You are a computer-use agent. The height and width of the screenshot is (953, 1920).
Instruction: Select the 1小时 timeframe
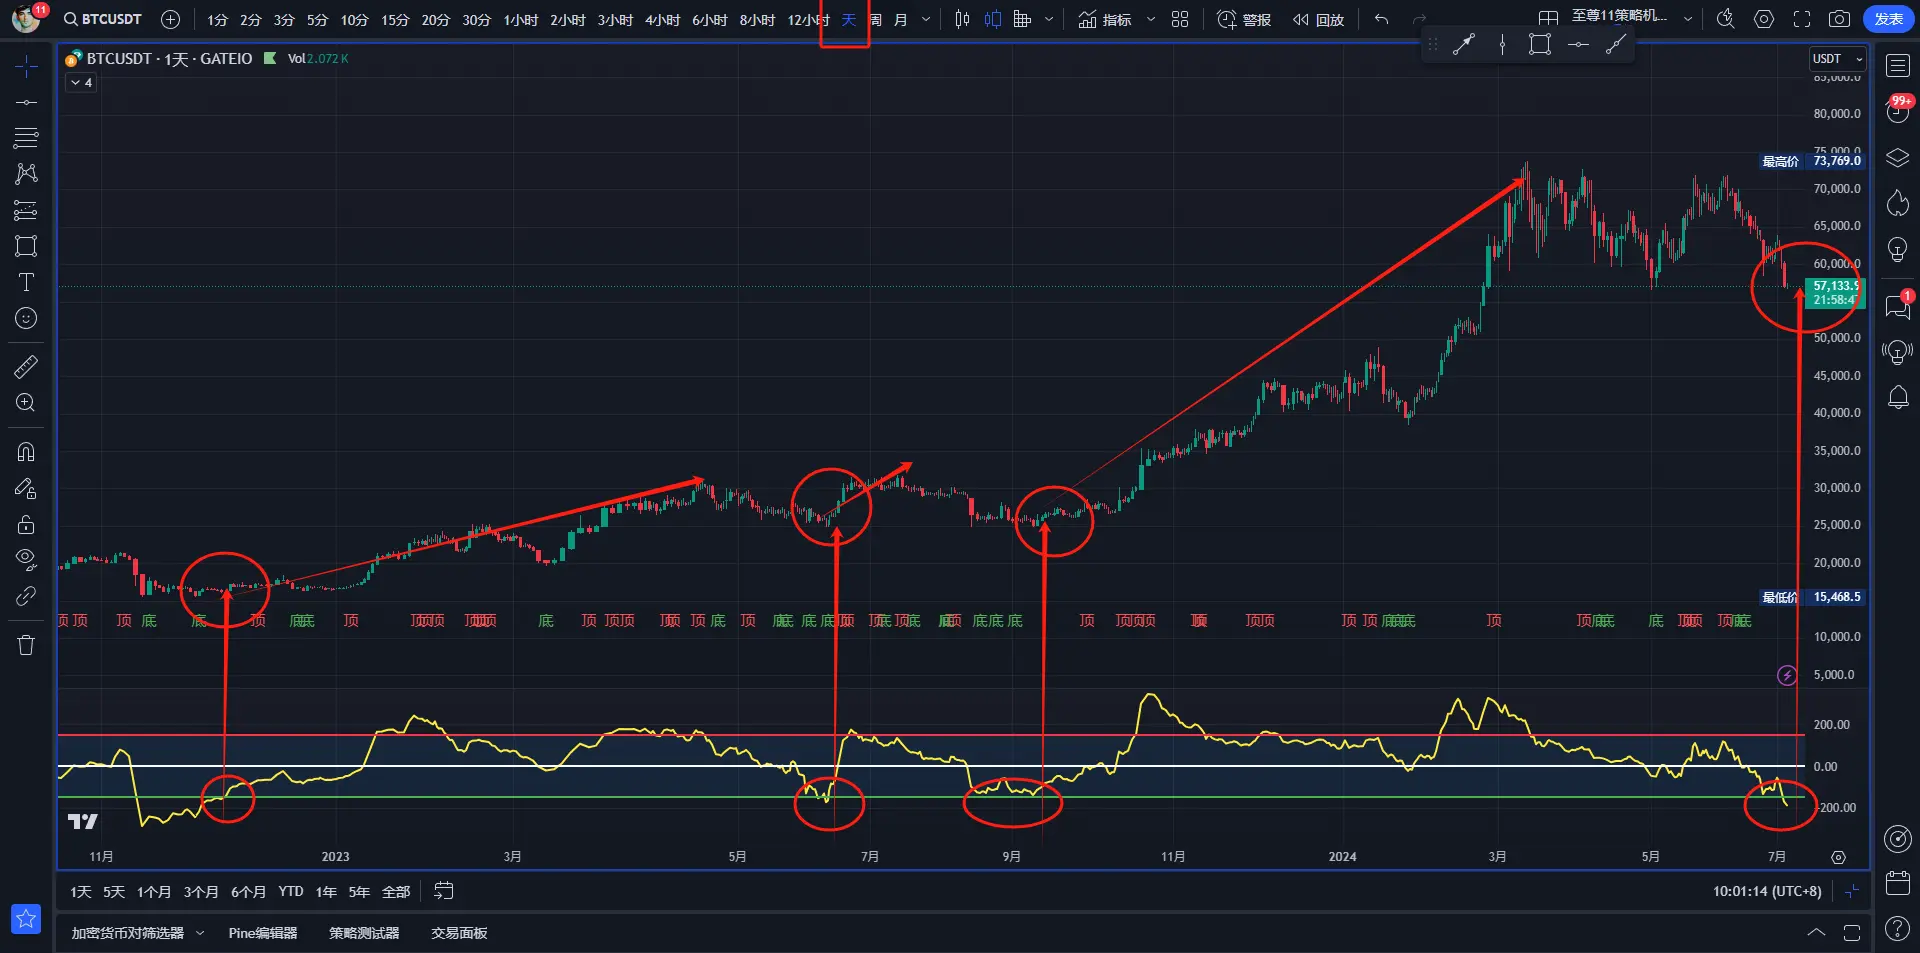coord(520,20)
